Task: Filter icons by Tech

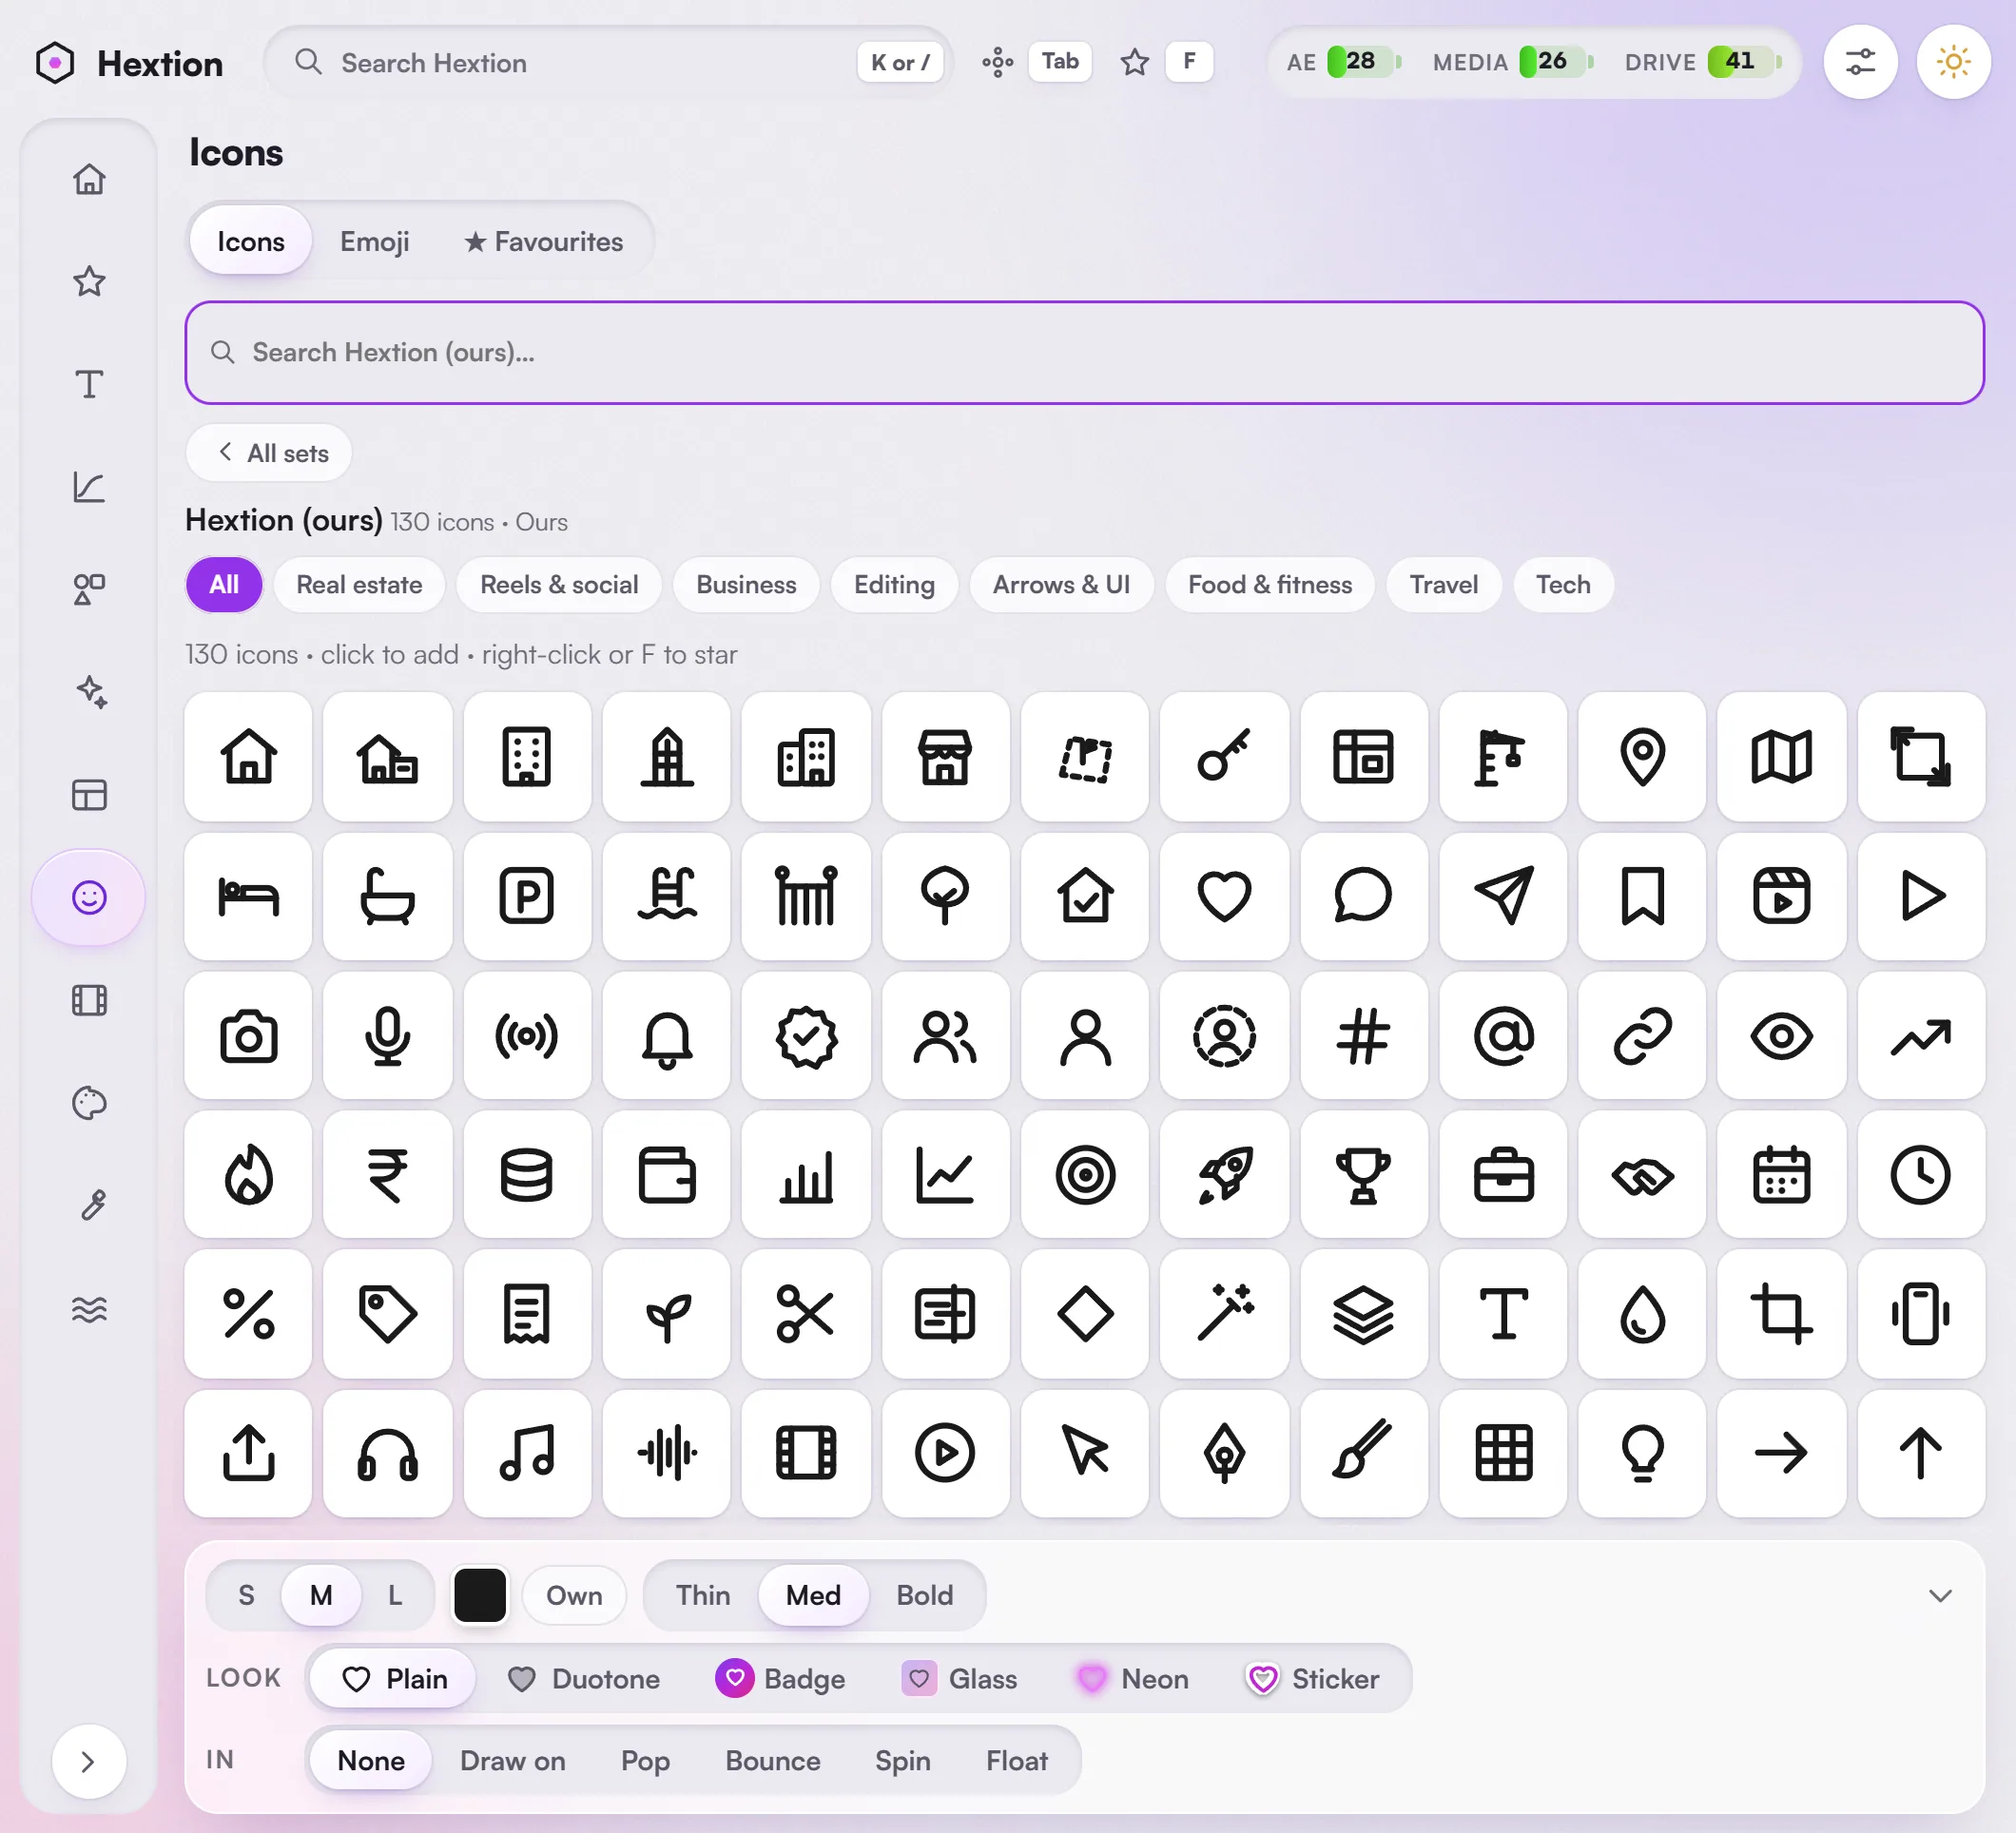Action: (x=1563, y=584)
